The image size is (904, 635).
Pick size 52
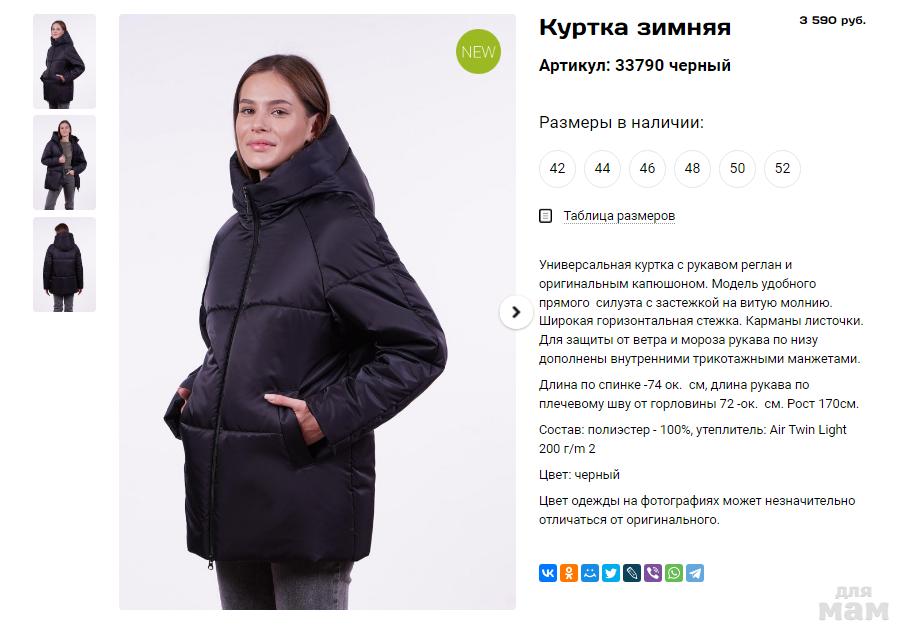pyautogui.click(x=782, y=168)
